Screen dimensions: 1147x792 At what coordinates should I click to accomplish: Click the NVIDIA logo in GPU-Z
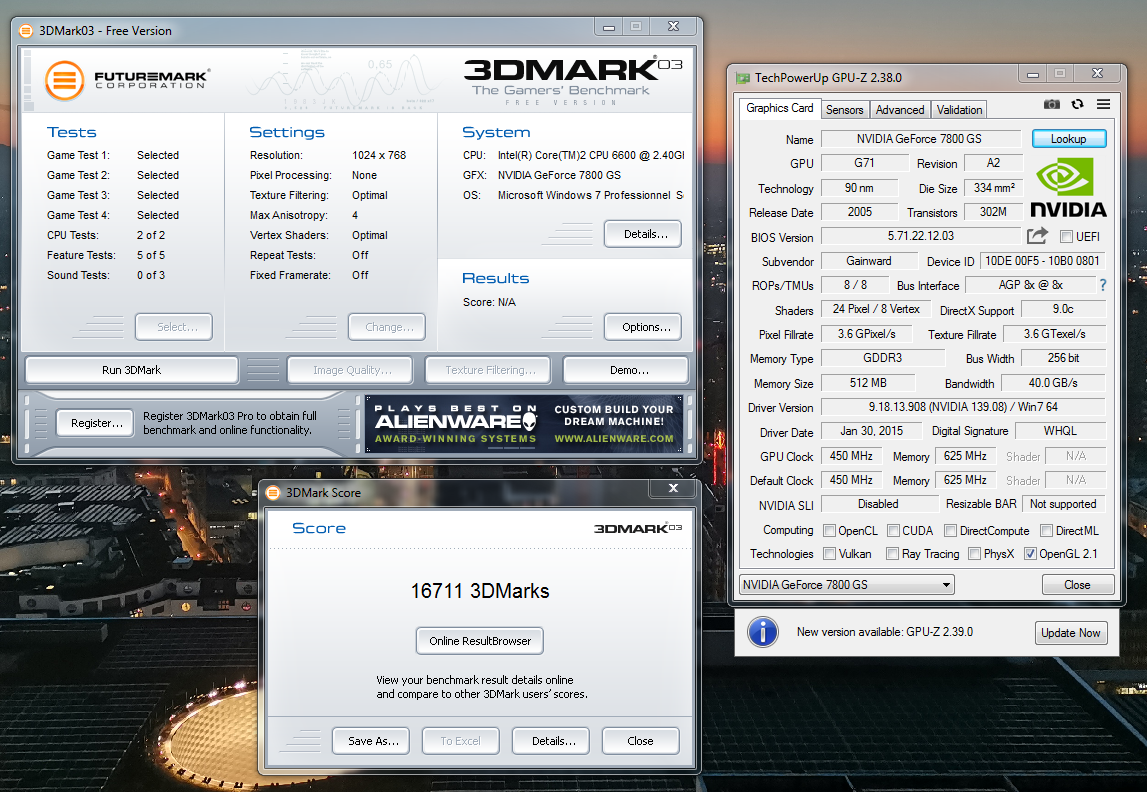[1068, 188]
